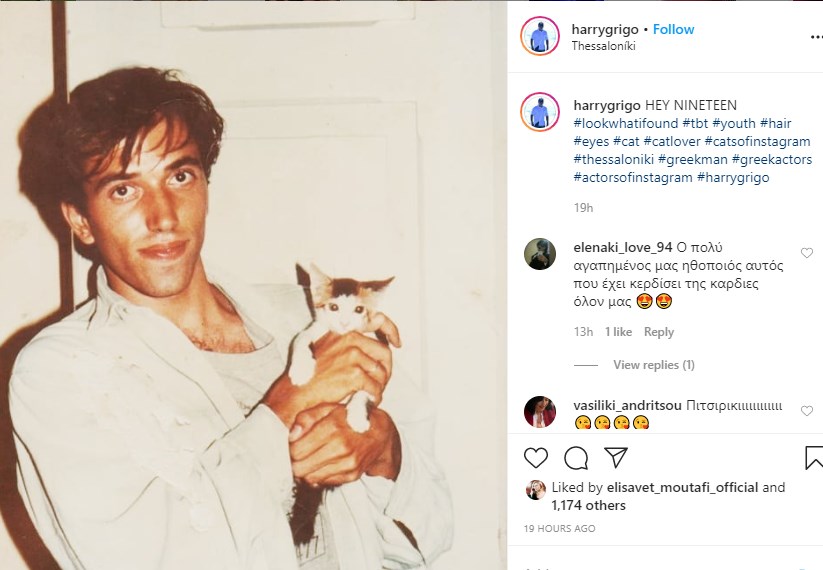The image size is (823, 570).
Task: Open the #greekactors hashtag
Action: click(x=771, y=160)
